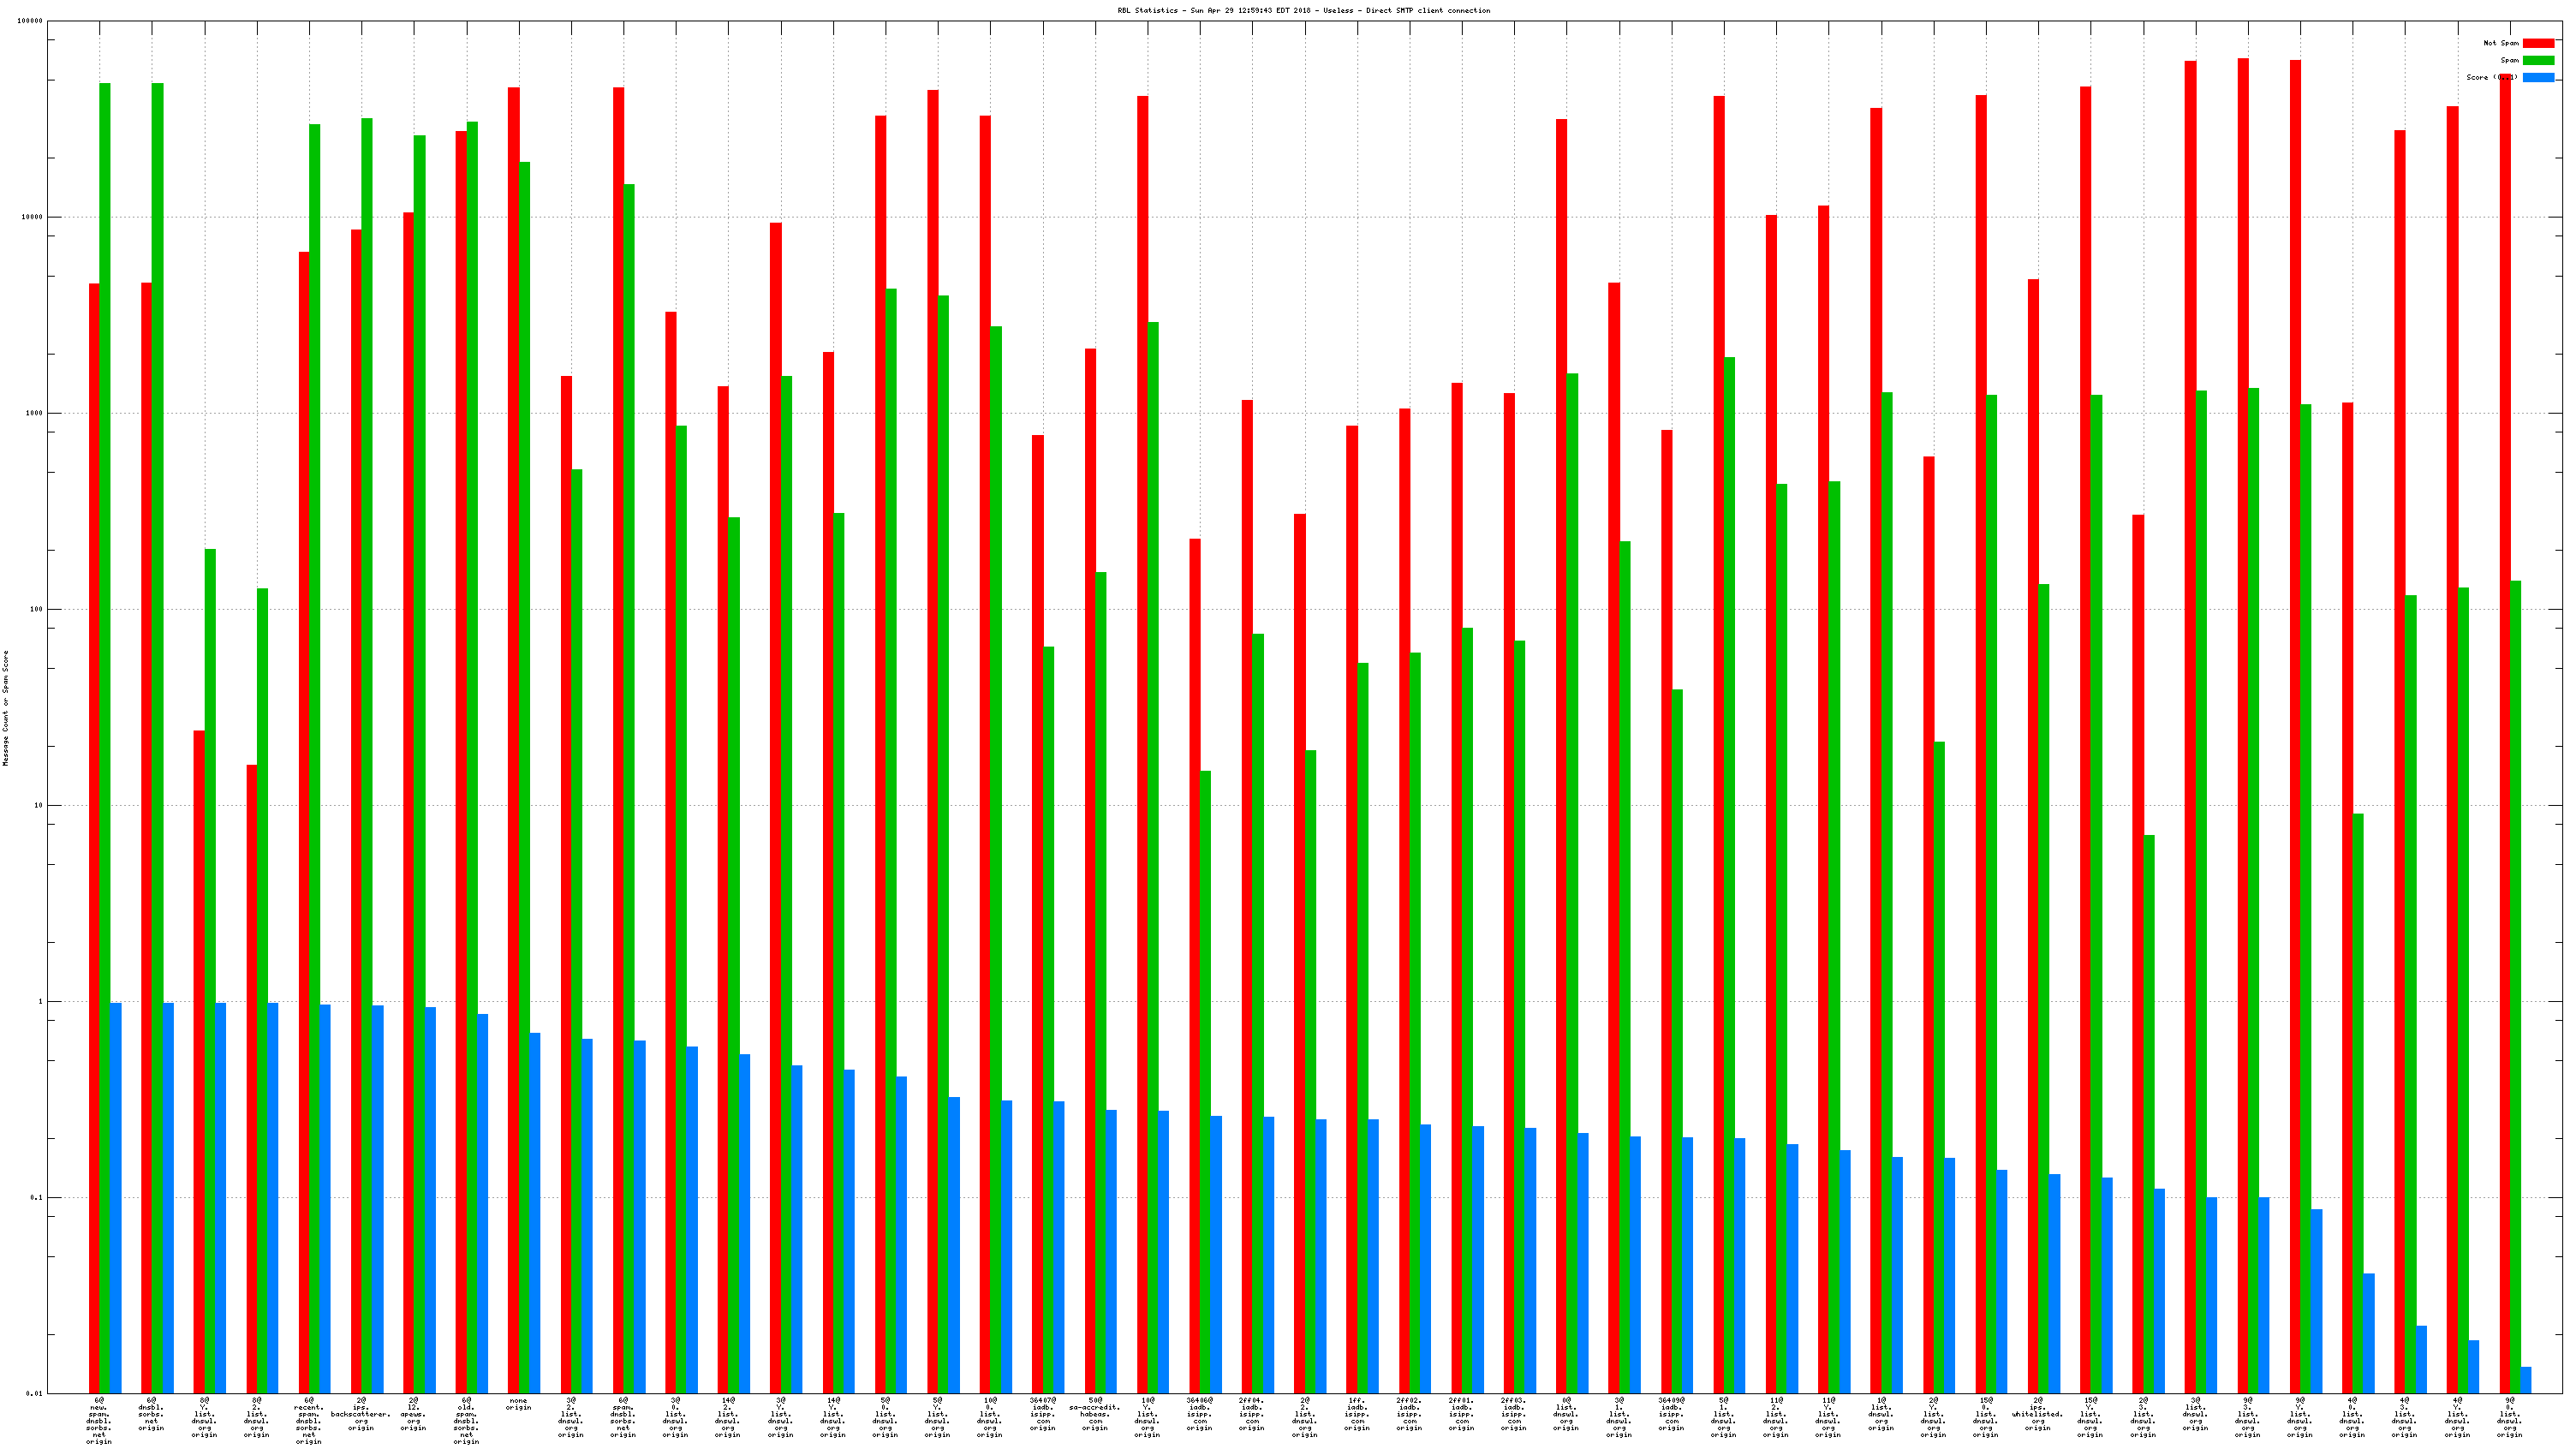Click the 100000 y-axis tick label

coord(30,21)
